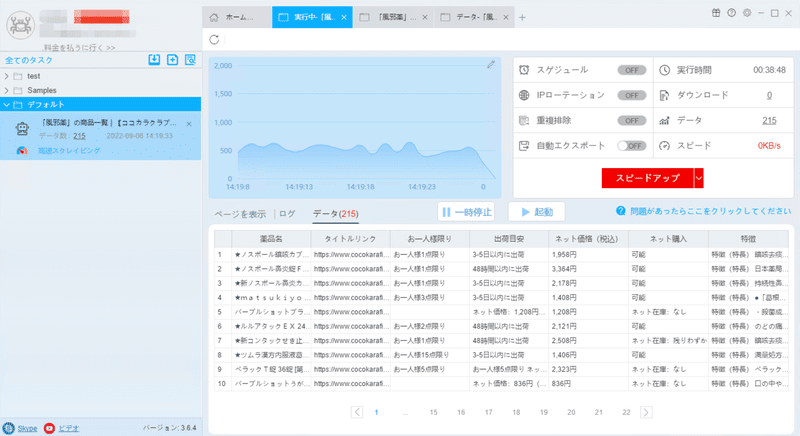
Task: Open the Skype link
Action: (x=28, y=428)
